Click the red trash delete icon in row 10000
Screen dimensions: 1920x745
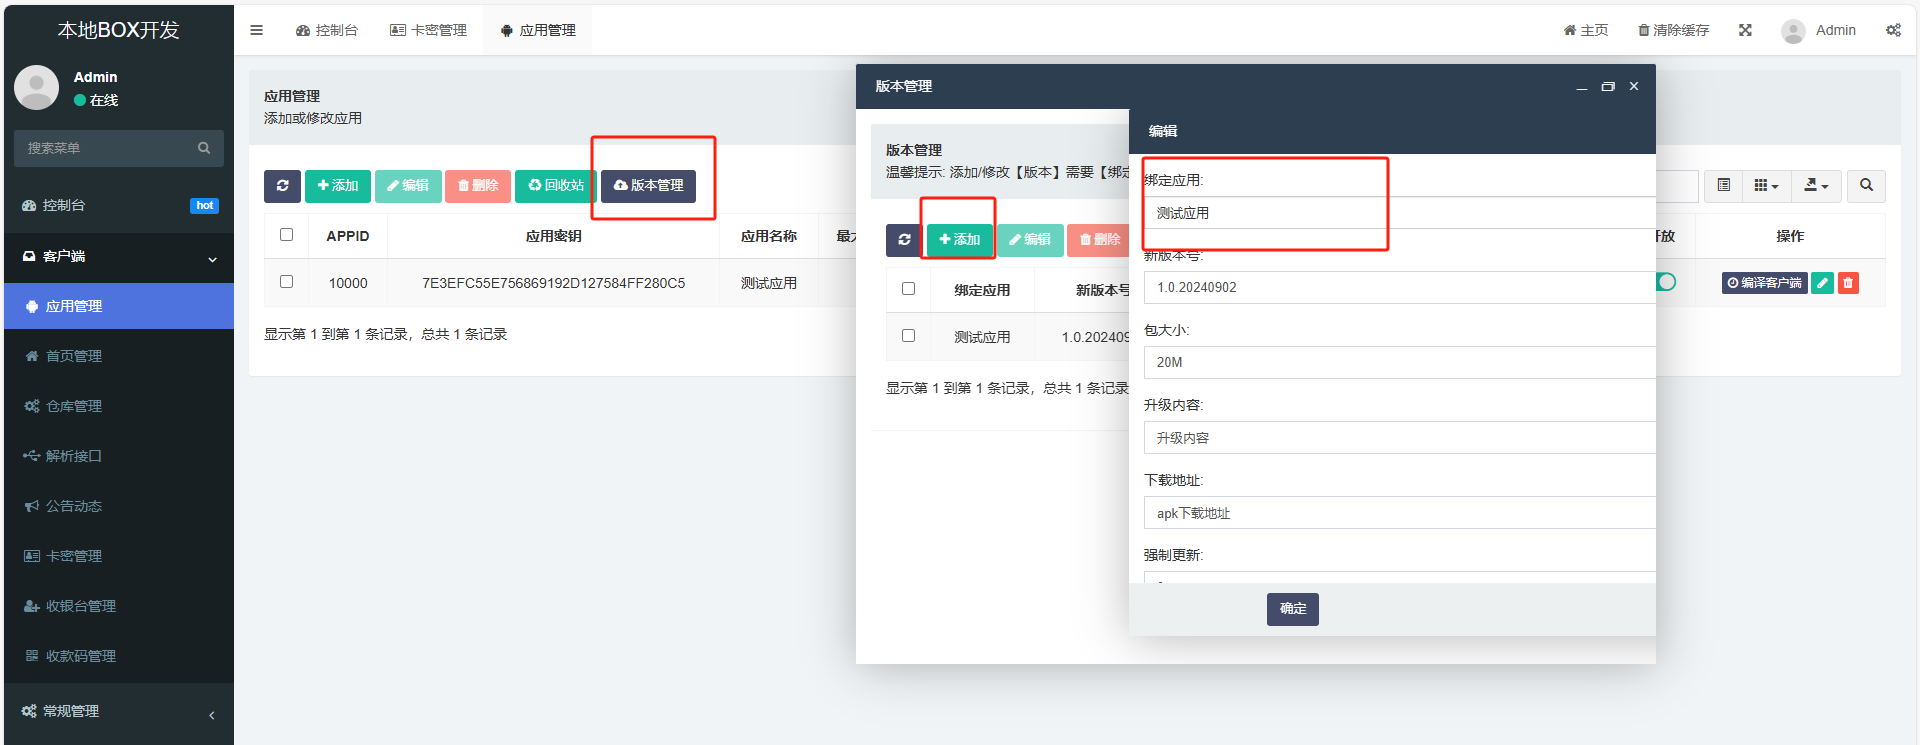point(1848,283)
